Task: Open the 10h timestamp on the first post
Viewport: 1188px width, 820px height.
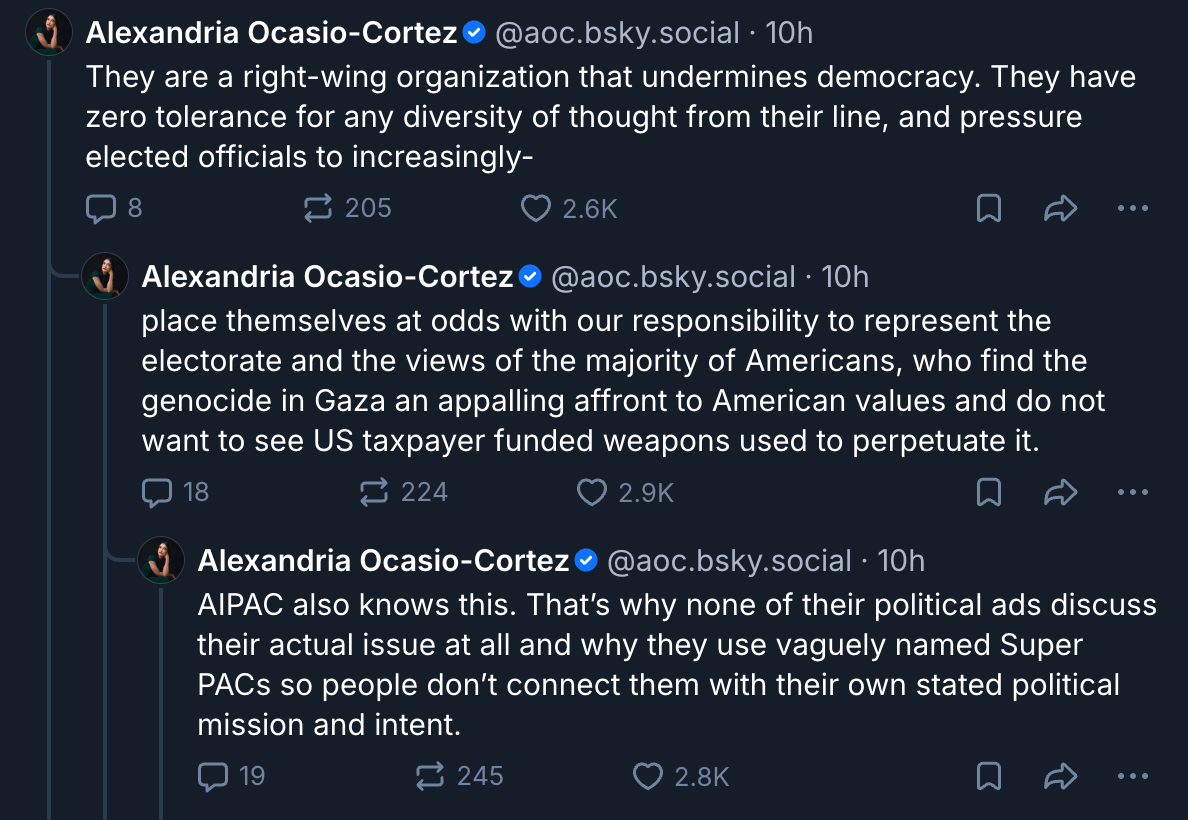Action: [789, 33]
